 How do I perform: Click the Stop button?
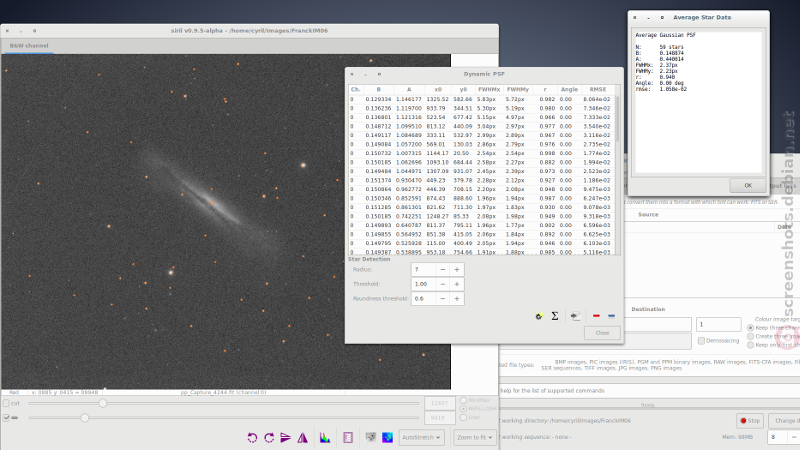tap(750, 420)
